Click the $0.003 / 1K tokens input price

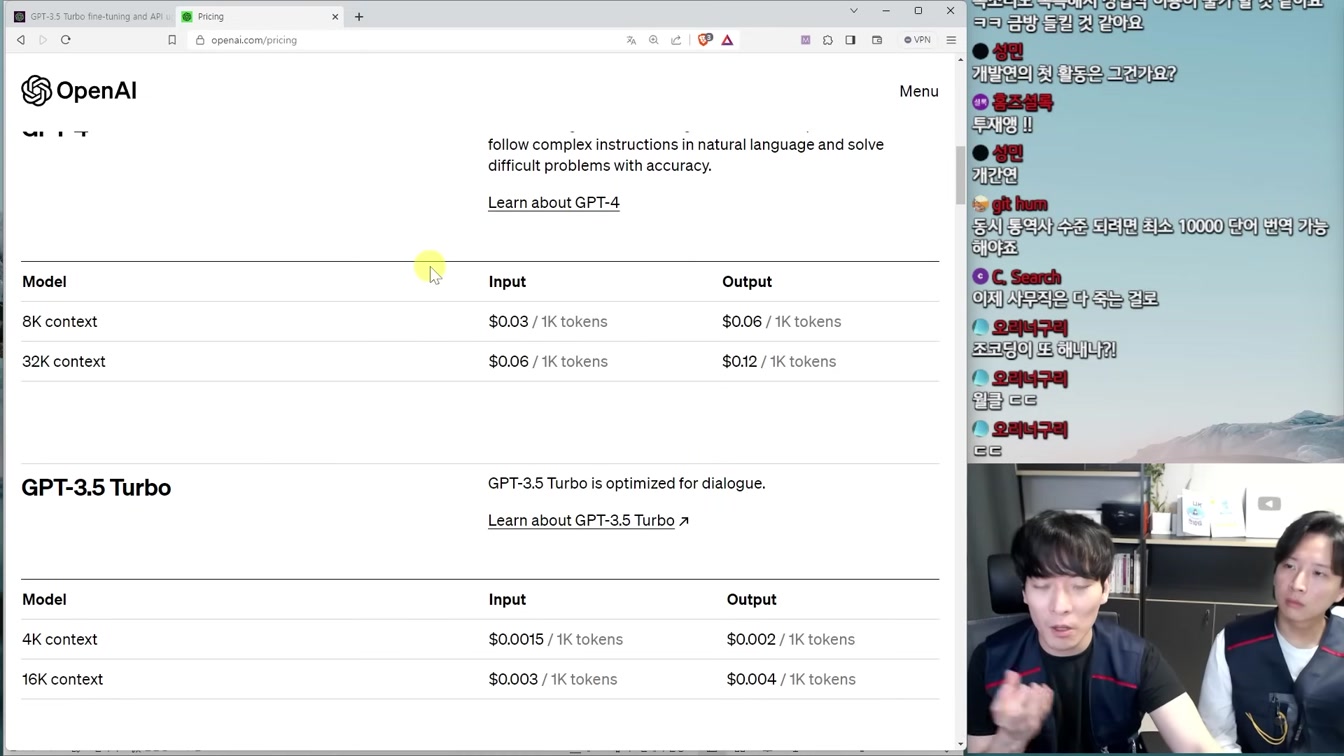[553, 680]
